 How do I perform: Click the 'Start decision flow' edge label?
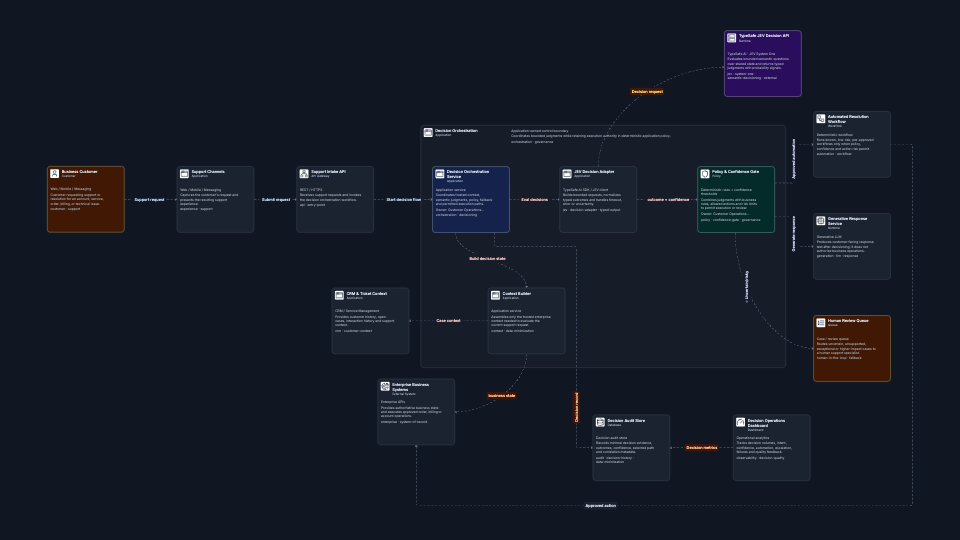pyautogui.click(x=403, y=200)
